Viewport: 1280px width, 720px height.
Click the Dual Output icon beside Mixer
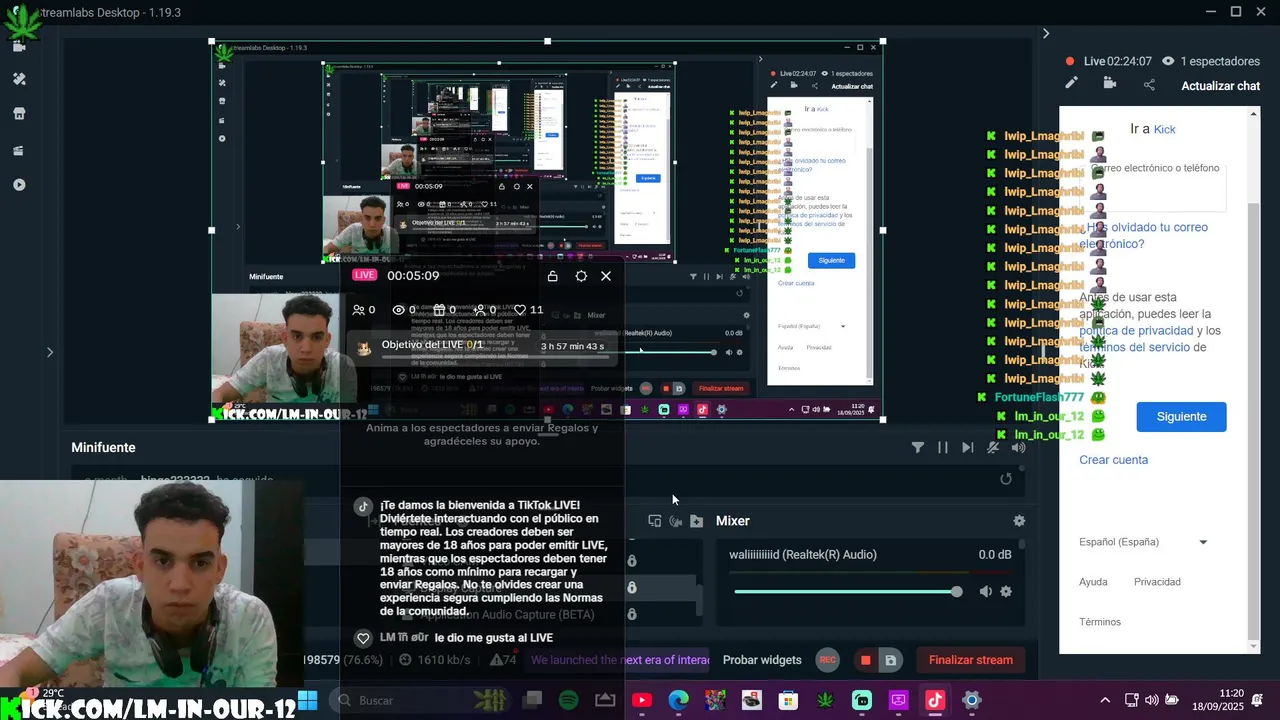(x=655, y=521)
